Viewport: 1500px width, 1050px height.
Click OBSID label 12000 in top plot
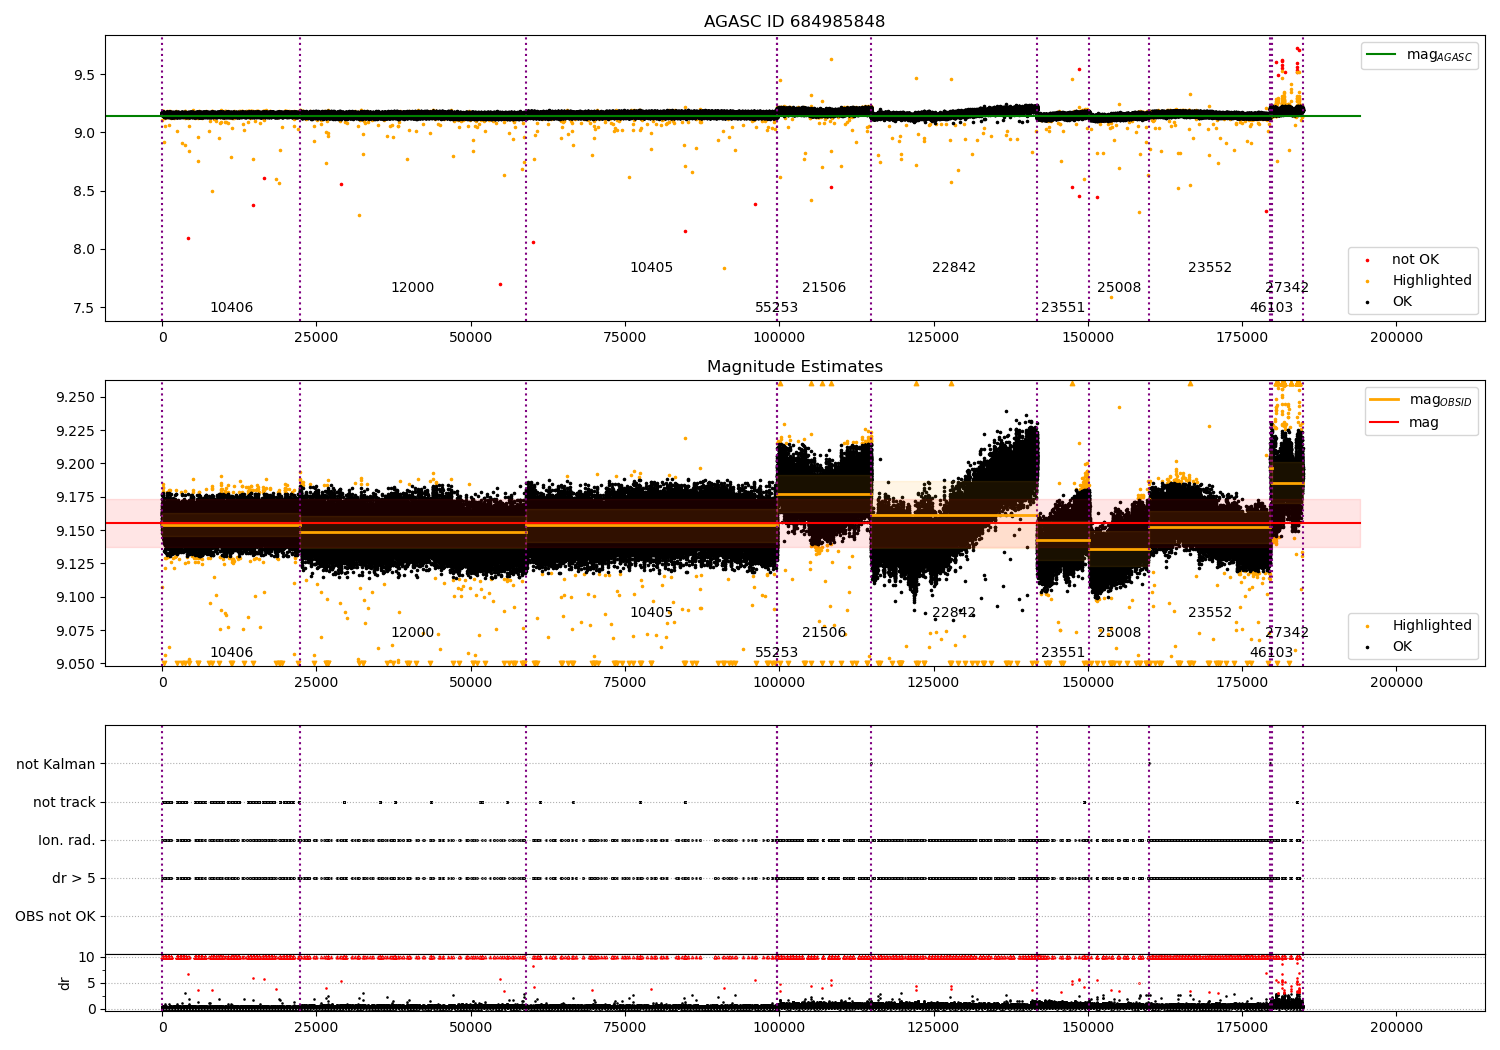coord(412,288)
